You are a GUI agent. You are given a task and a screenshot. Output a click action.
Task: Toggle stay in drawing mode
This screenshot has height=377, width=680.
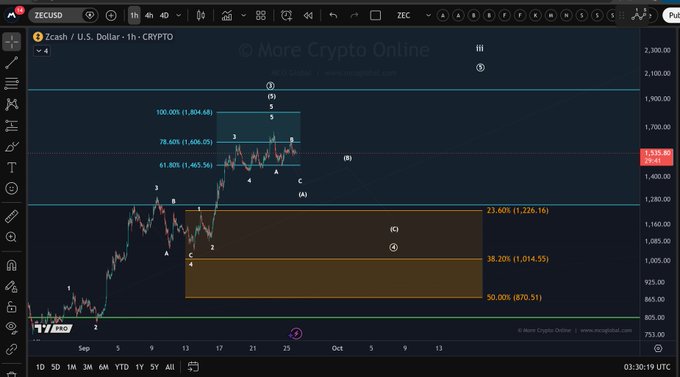(12, 286)
